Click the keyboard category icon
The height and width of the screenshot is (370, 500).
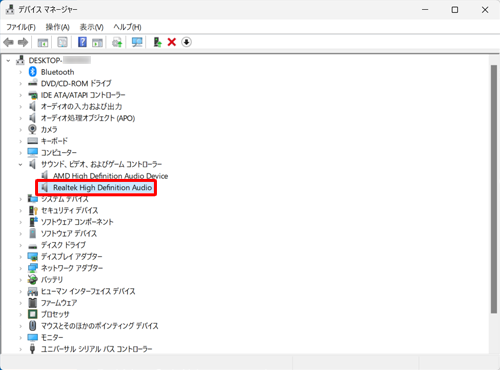point(32,141)
